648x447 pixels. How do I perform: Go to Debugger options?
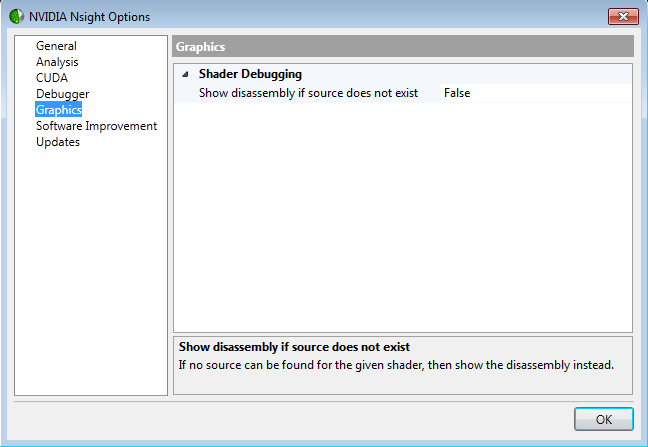[62, 94]
